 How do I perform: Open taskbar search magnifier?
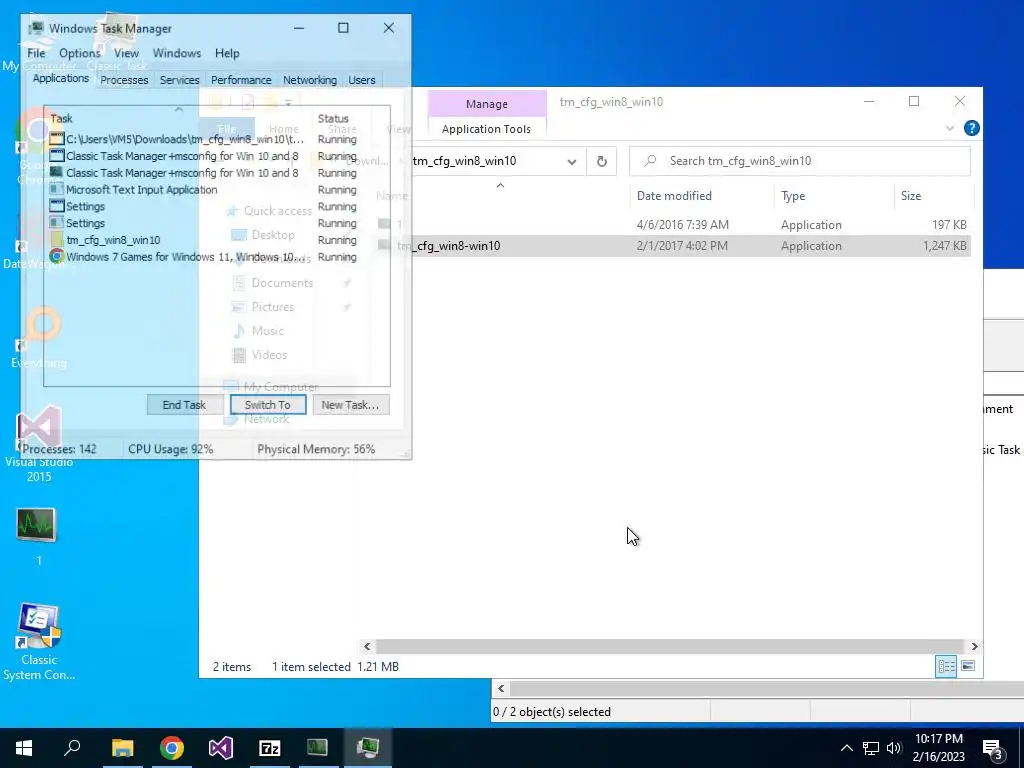click(x=72, y=748)
